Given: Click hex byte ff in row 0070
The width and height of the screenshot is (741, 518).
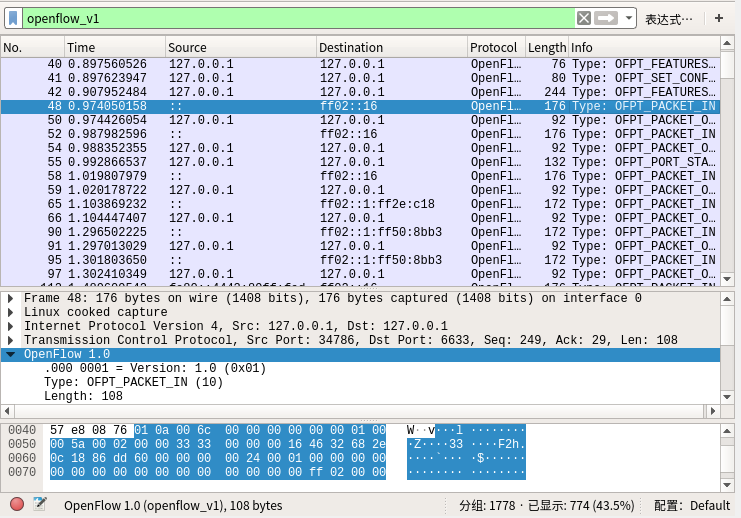Looking at the screenshot, I should (316, 472).
